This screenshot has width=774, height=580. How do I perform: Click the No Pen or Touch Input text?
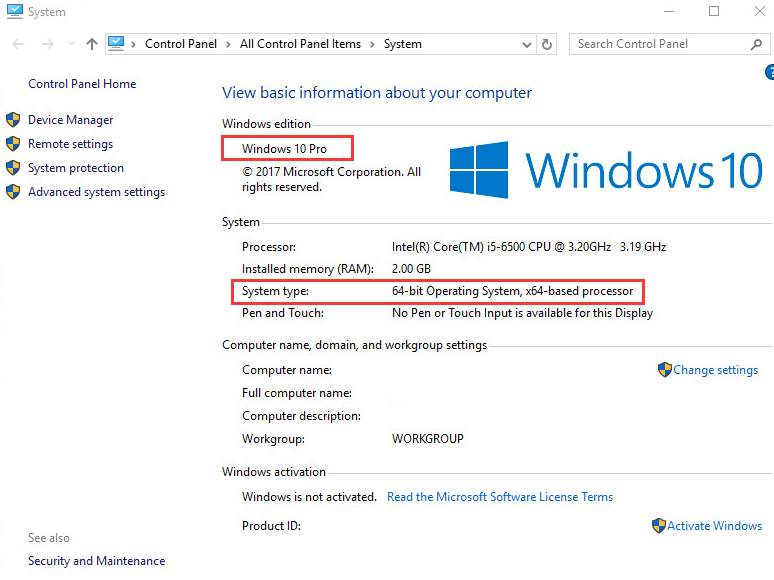click(x=522, y=313)
